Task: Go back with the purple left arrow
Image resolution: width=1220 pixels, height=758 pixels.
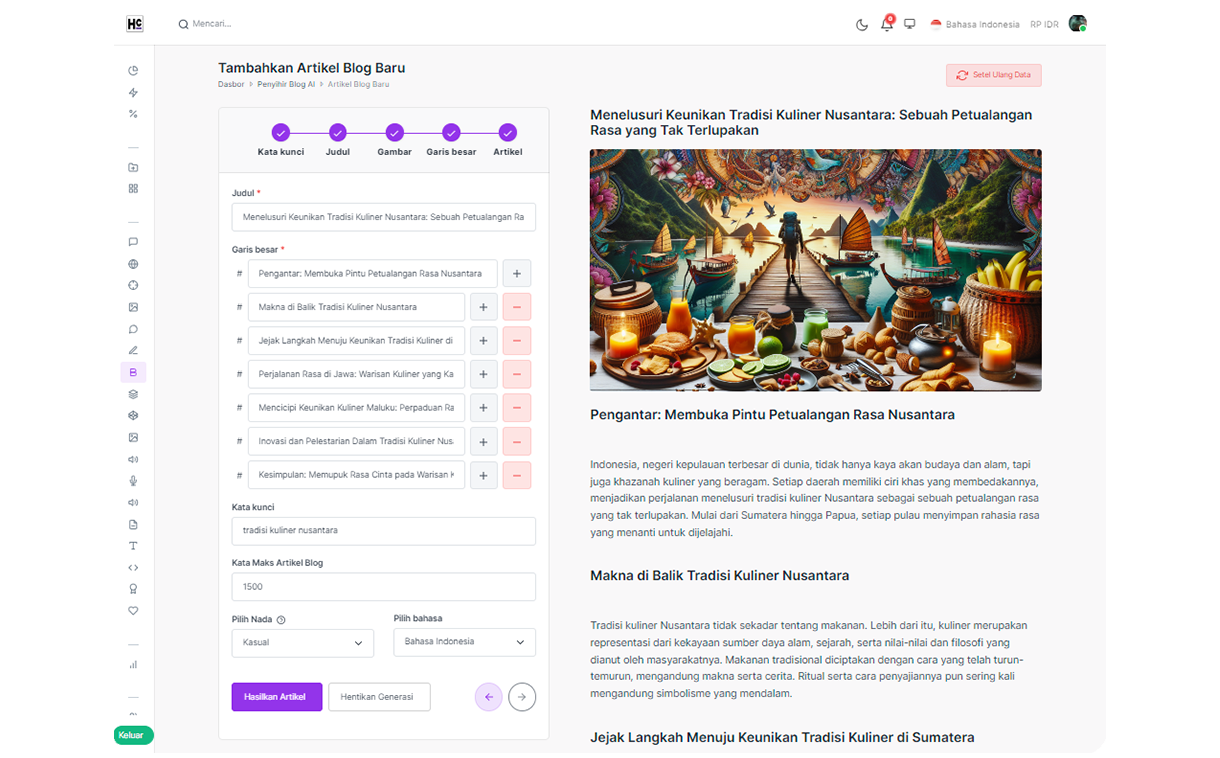Action: (x=489, y=697)
